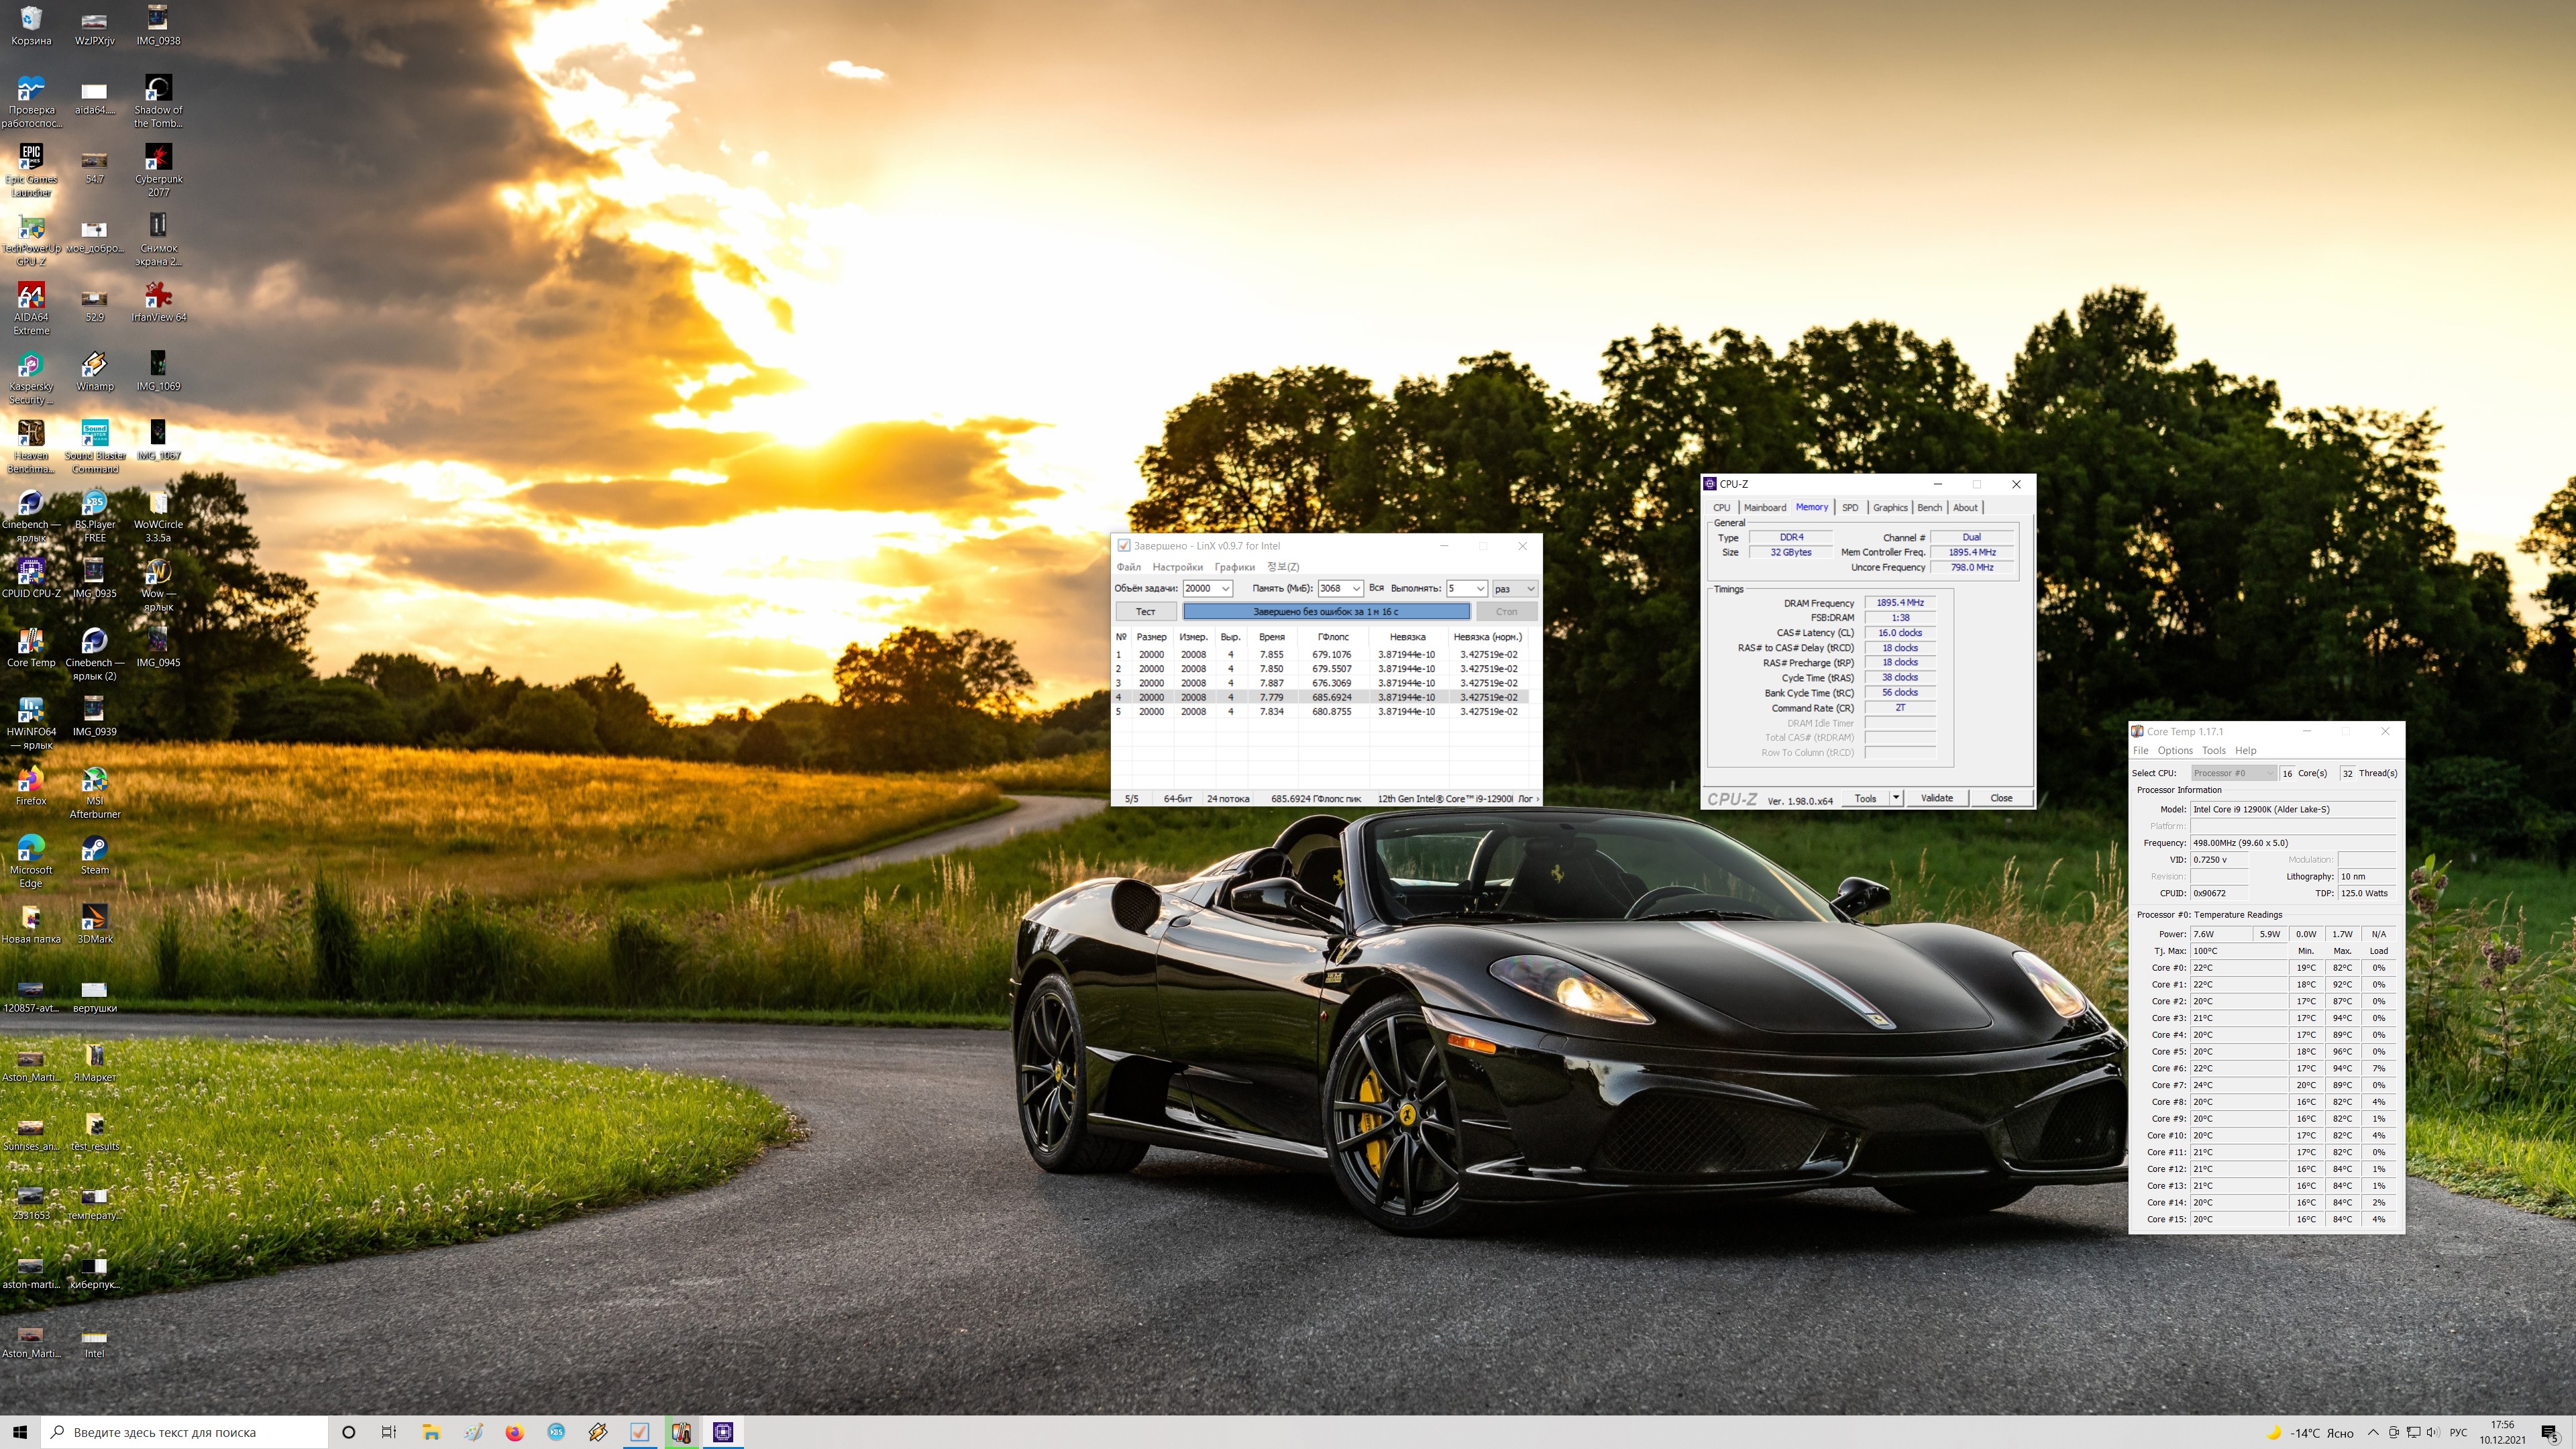Expand the 'Память (МиБ)' dropdown in LinX

1356,589
